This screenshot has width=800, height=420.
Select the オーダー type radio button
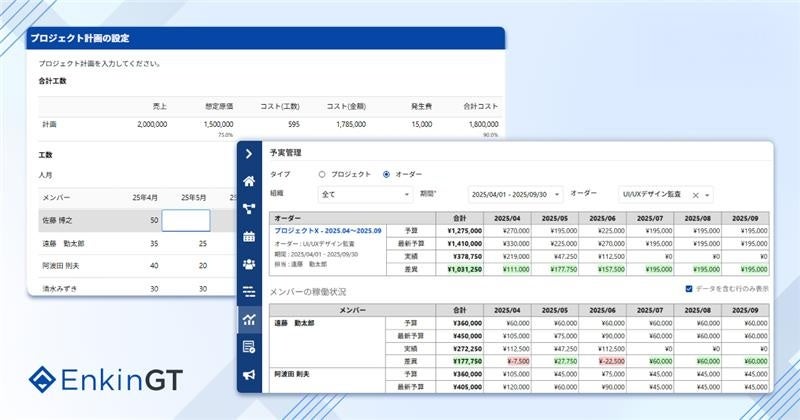(x=386, y=174)
